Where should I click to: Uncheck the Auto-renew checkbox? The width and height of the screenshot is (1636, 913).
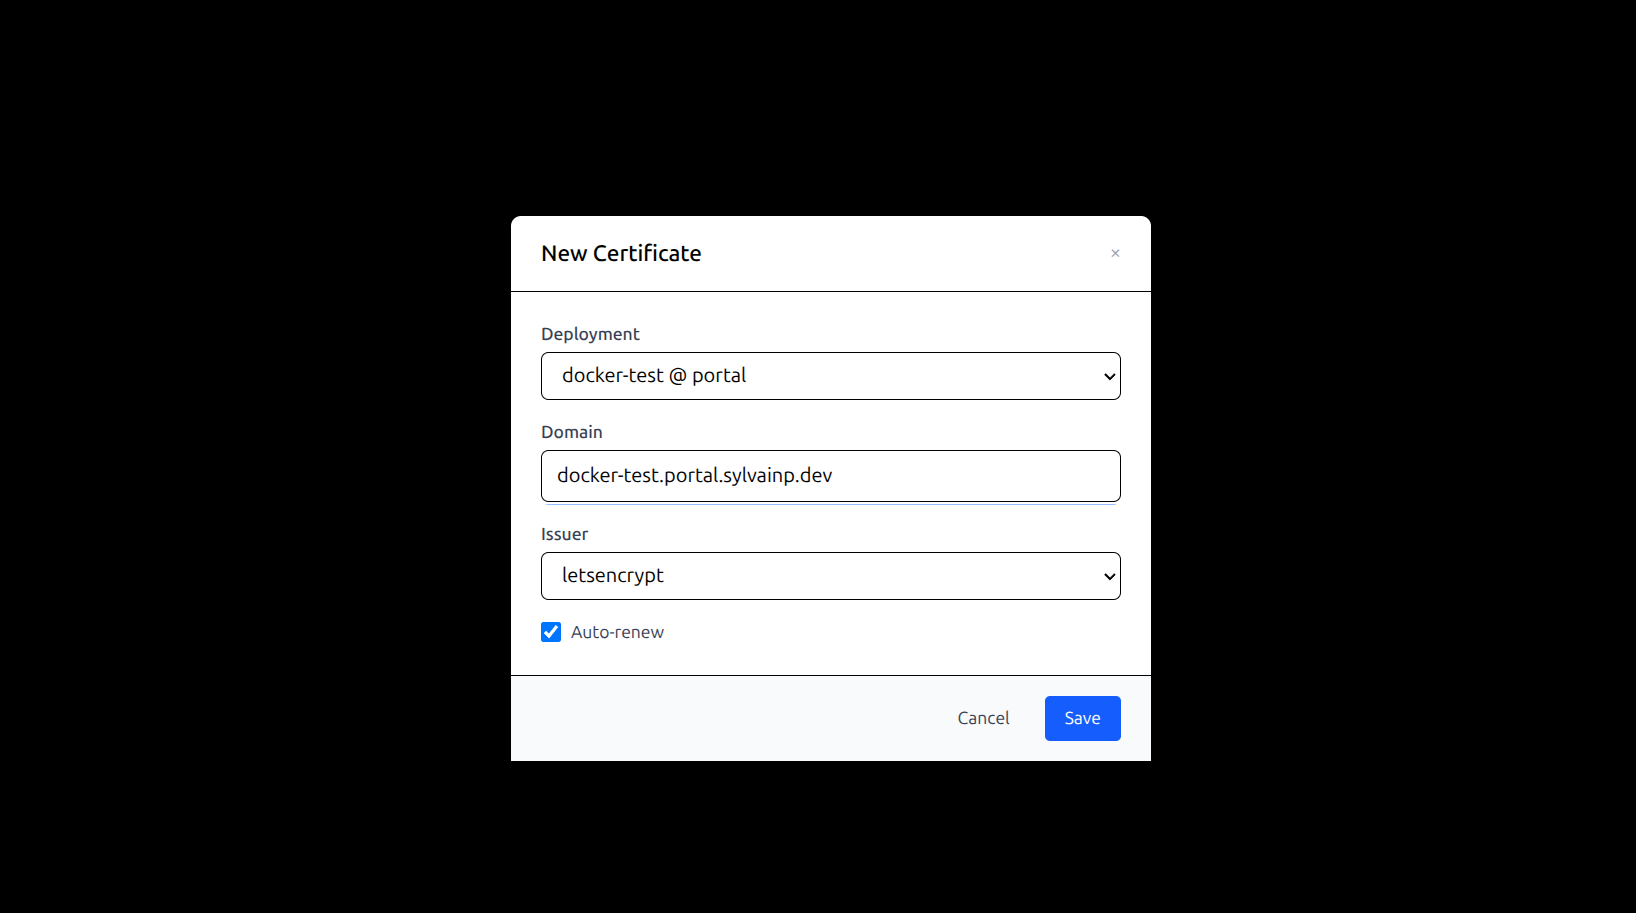click(x=551, y=632)
